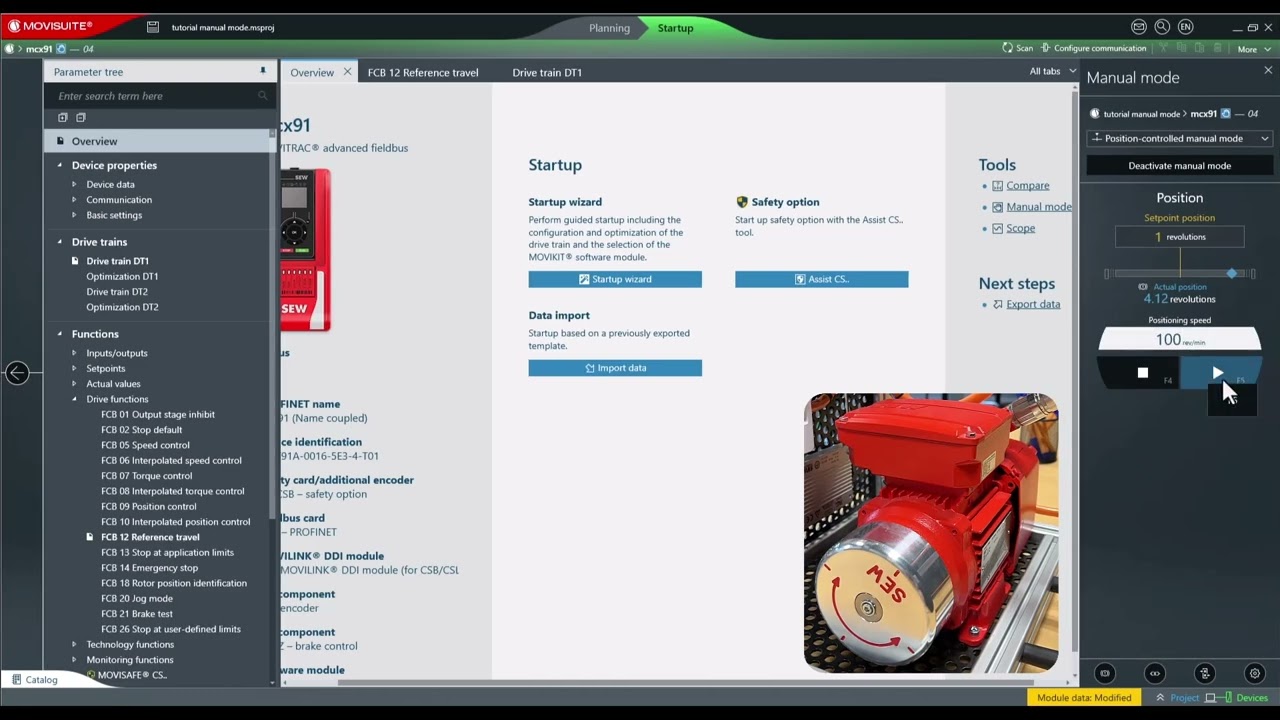Click the Copy toolbar icon
The image size is (1280, 720).
tap(1181, 48)
